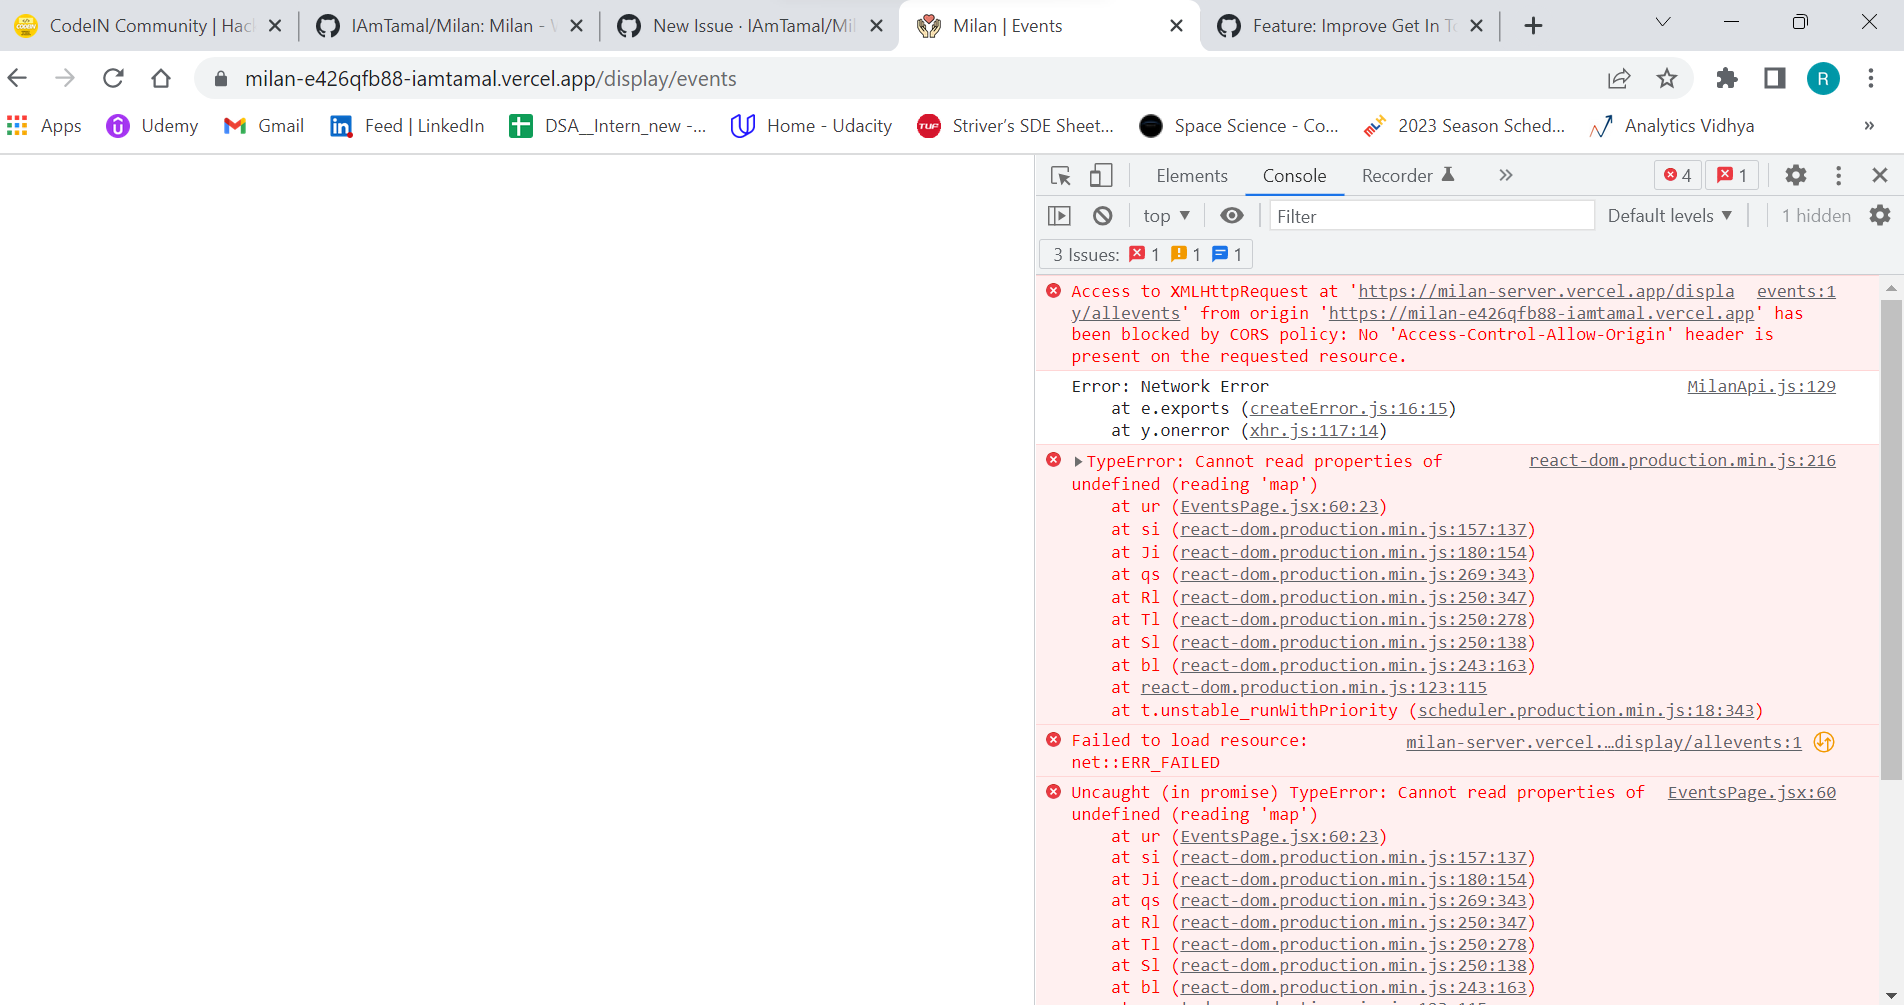Open DevTools settings gear
Image resolution: width=1904 pixels, height=1005 pixels.
pos(1796,176)
